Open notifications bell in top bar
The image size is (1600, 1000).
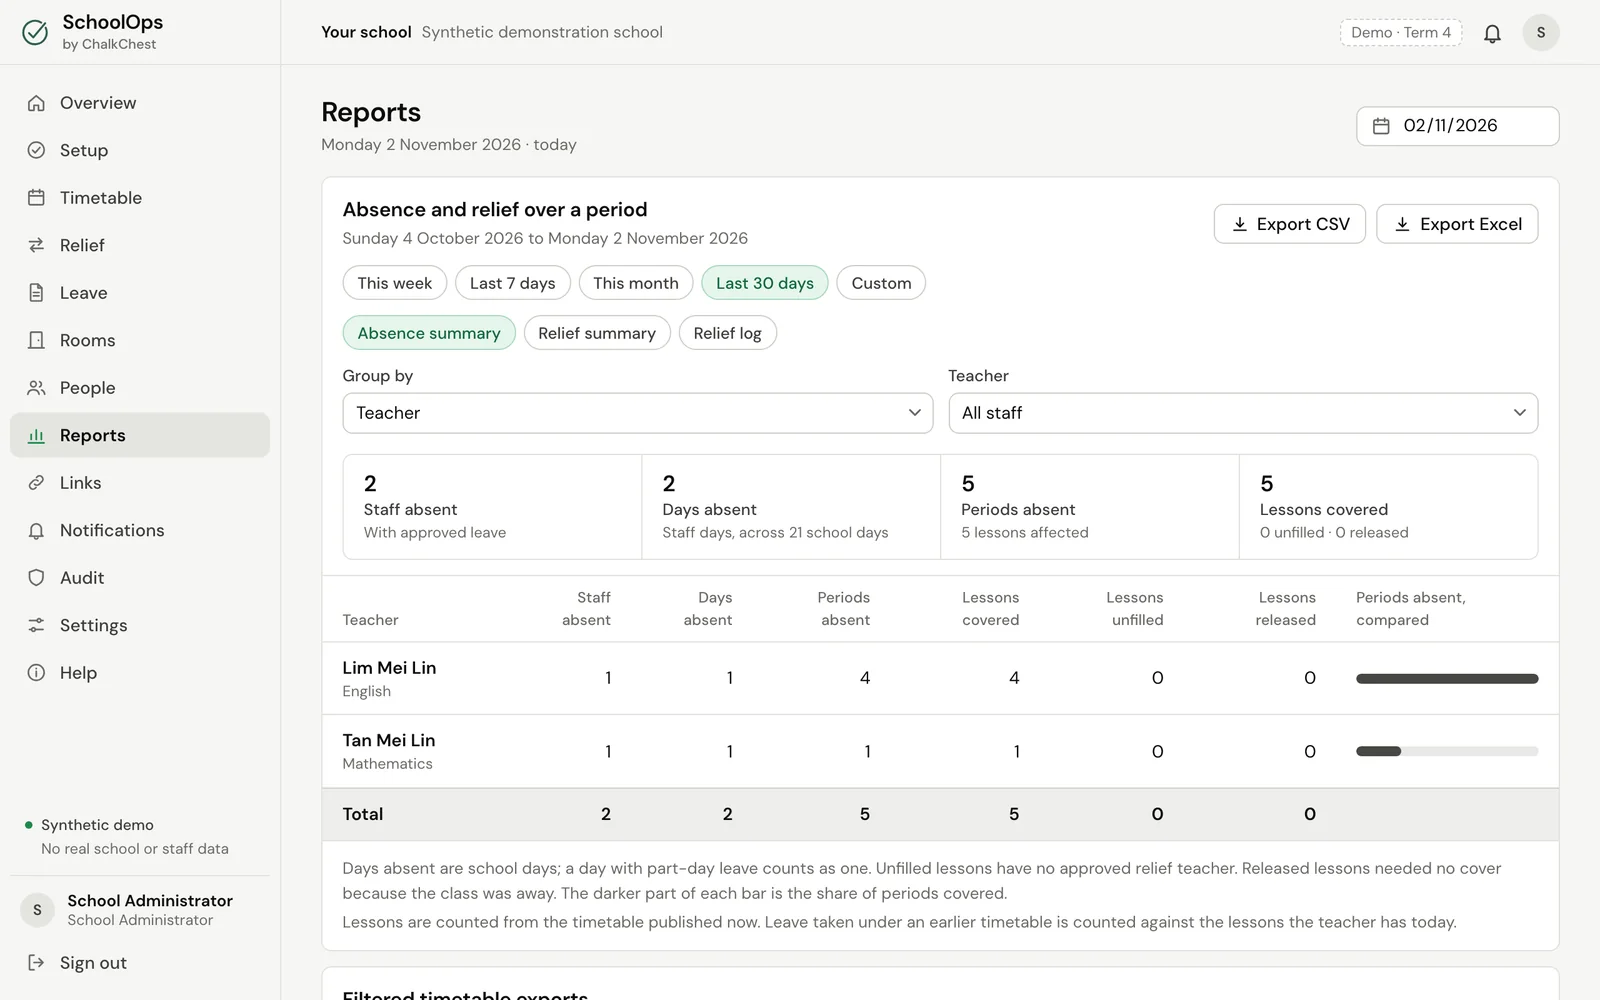(1492, 33)
